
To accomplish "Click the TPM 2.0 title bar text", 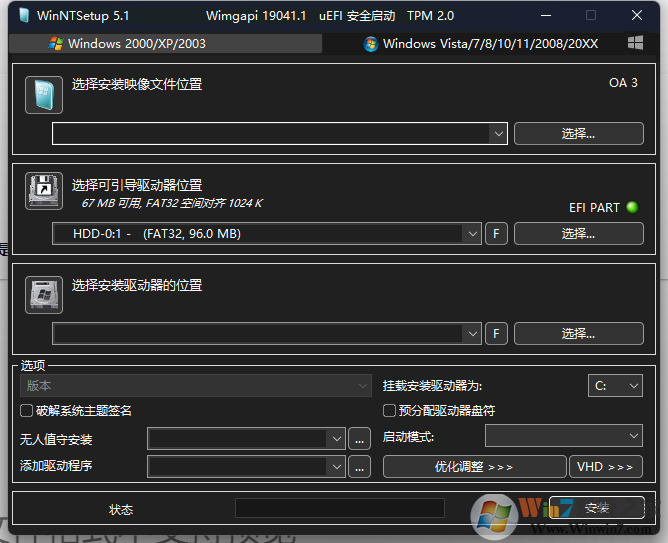I will [430, 16].
